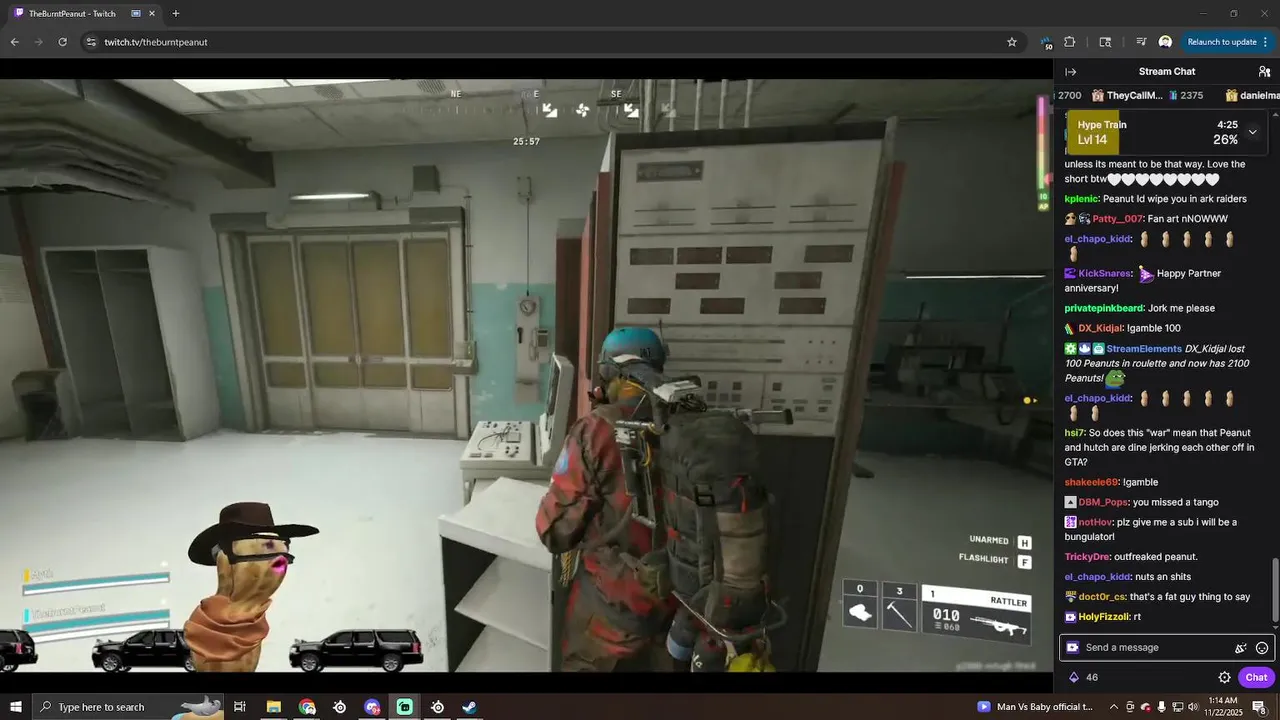Open the chat community users list

[x=1264, y=72]
